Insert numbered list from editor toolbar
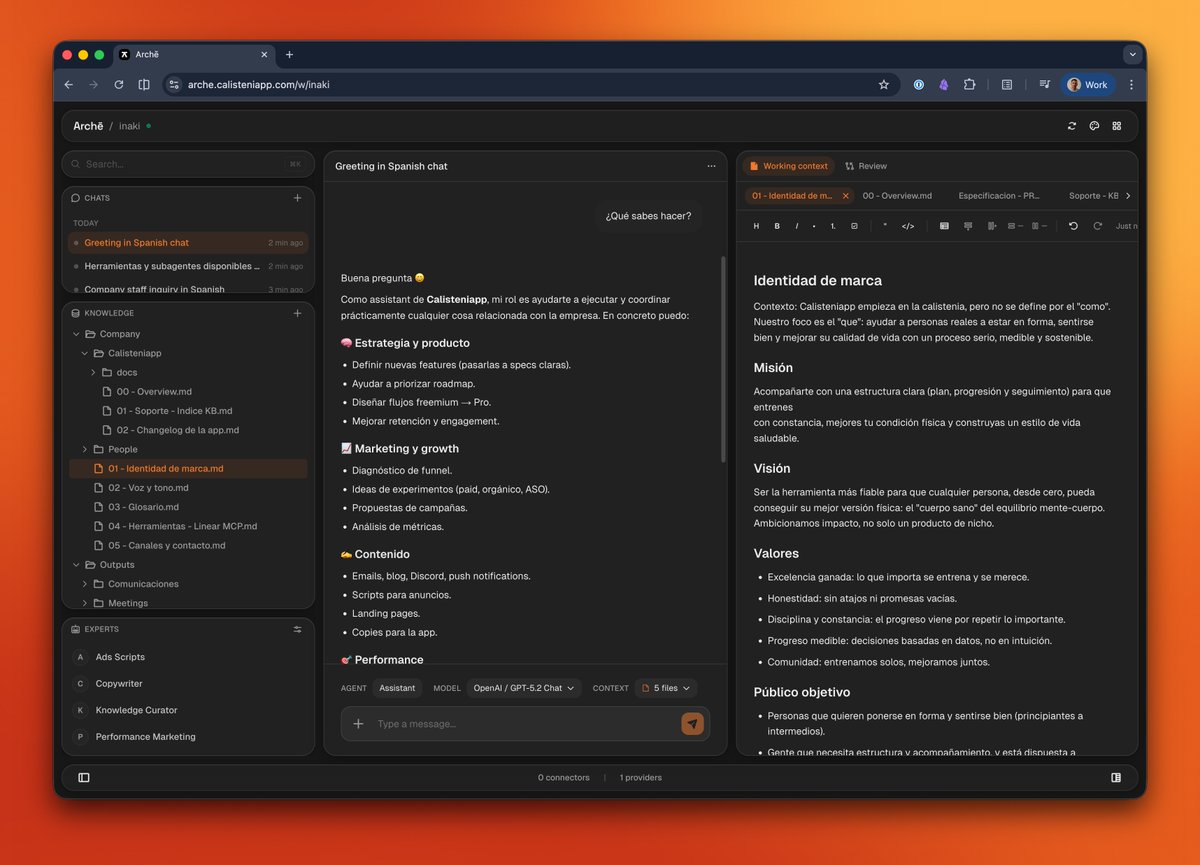Image resolution: width=1200 pixels, height=865 pixels. point(834,226)
